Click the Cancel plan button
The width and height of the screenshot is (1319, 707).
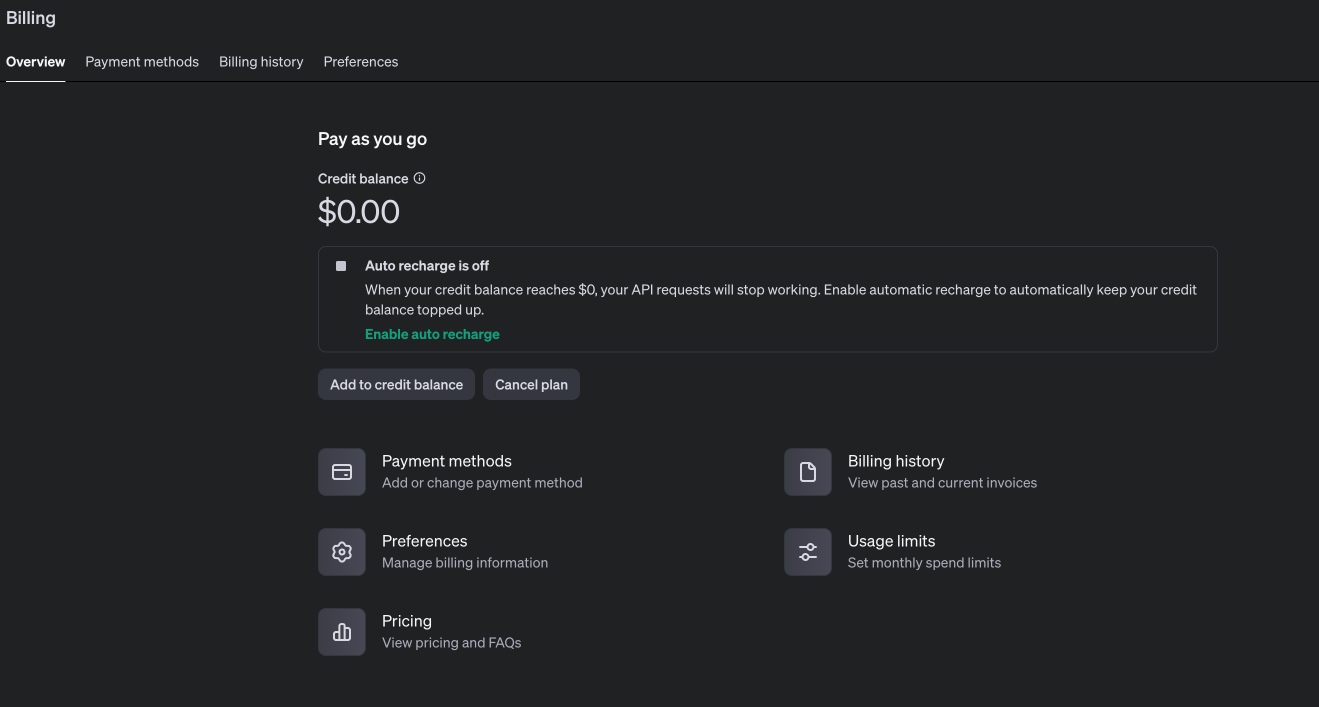[531, 384]
